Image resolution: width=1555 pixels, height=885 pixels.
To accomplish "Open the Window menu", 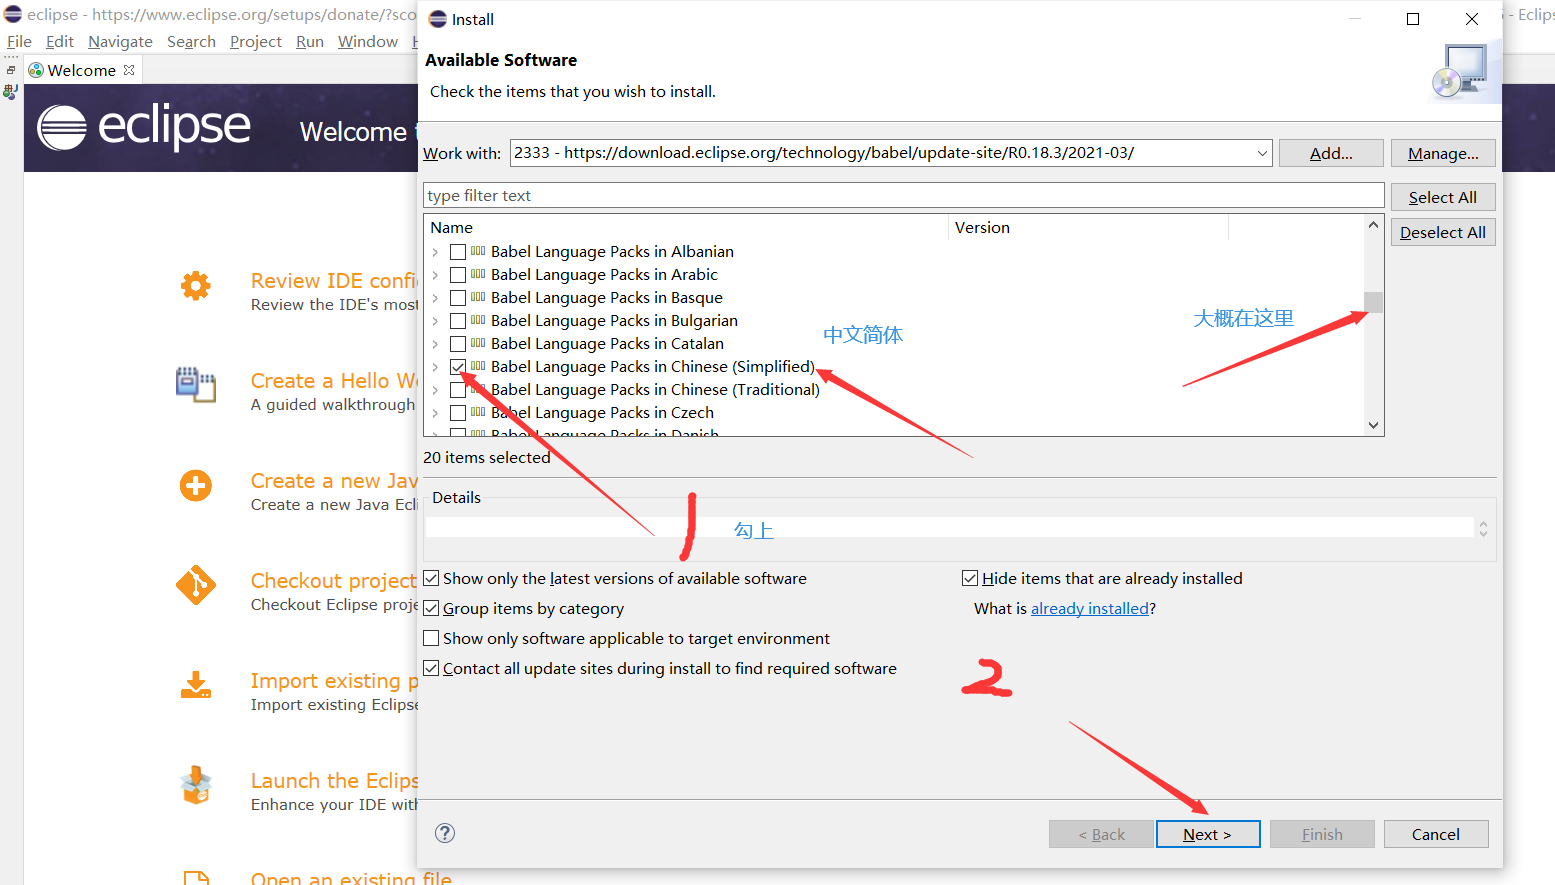I will [x=368, y=41].
